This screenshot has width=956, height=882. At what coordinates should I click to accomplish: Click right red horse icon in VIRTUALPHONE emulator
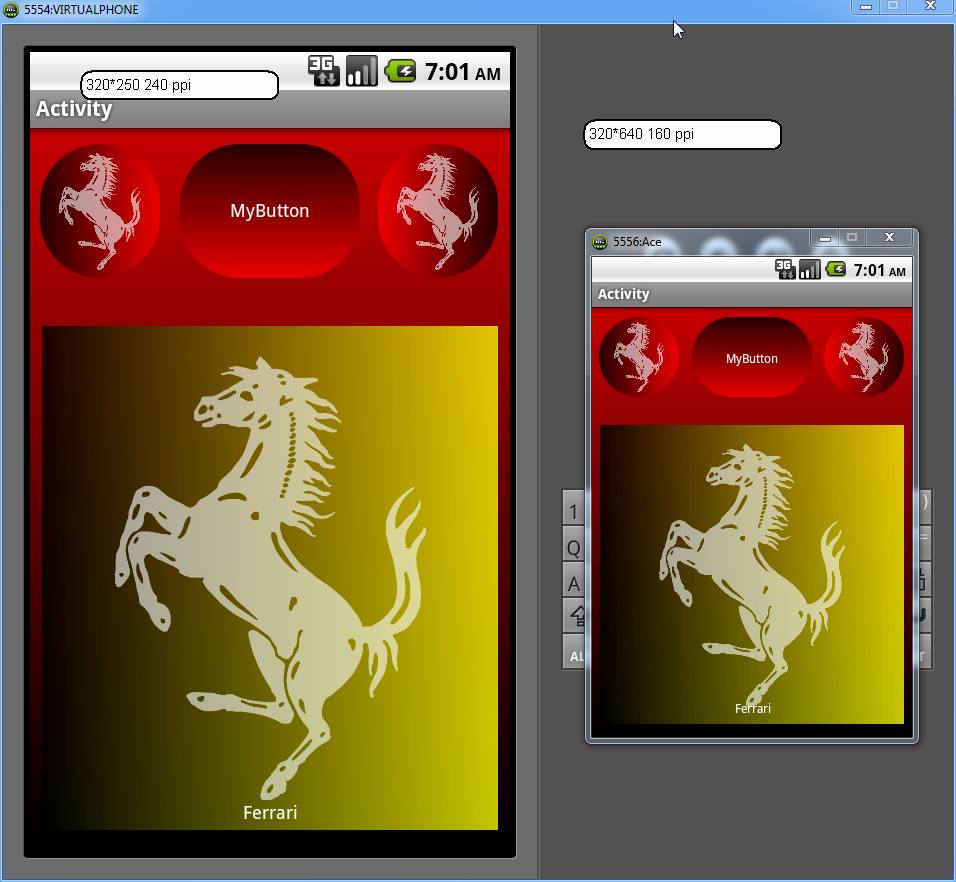tap(438, 210)
